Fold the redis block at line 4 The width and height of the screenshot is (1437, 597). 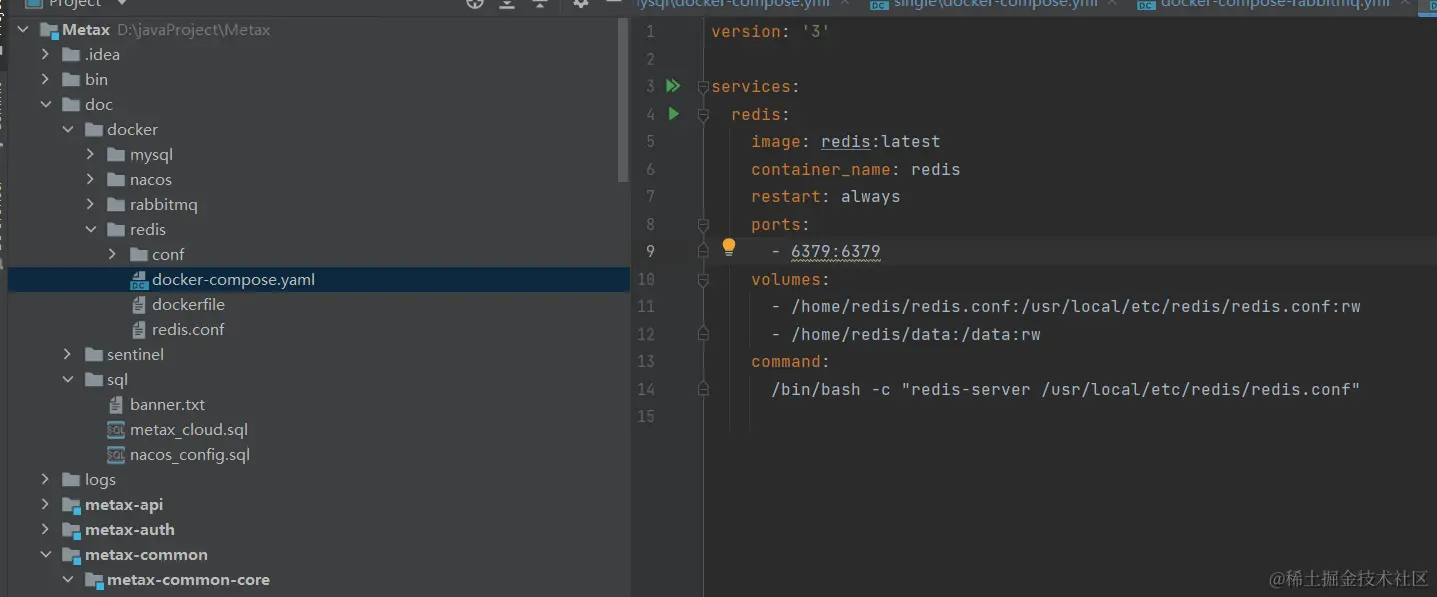pos(703,115)
